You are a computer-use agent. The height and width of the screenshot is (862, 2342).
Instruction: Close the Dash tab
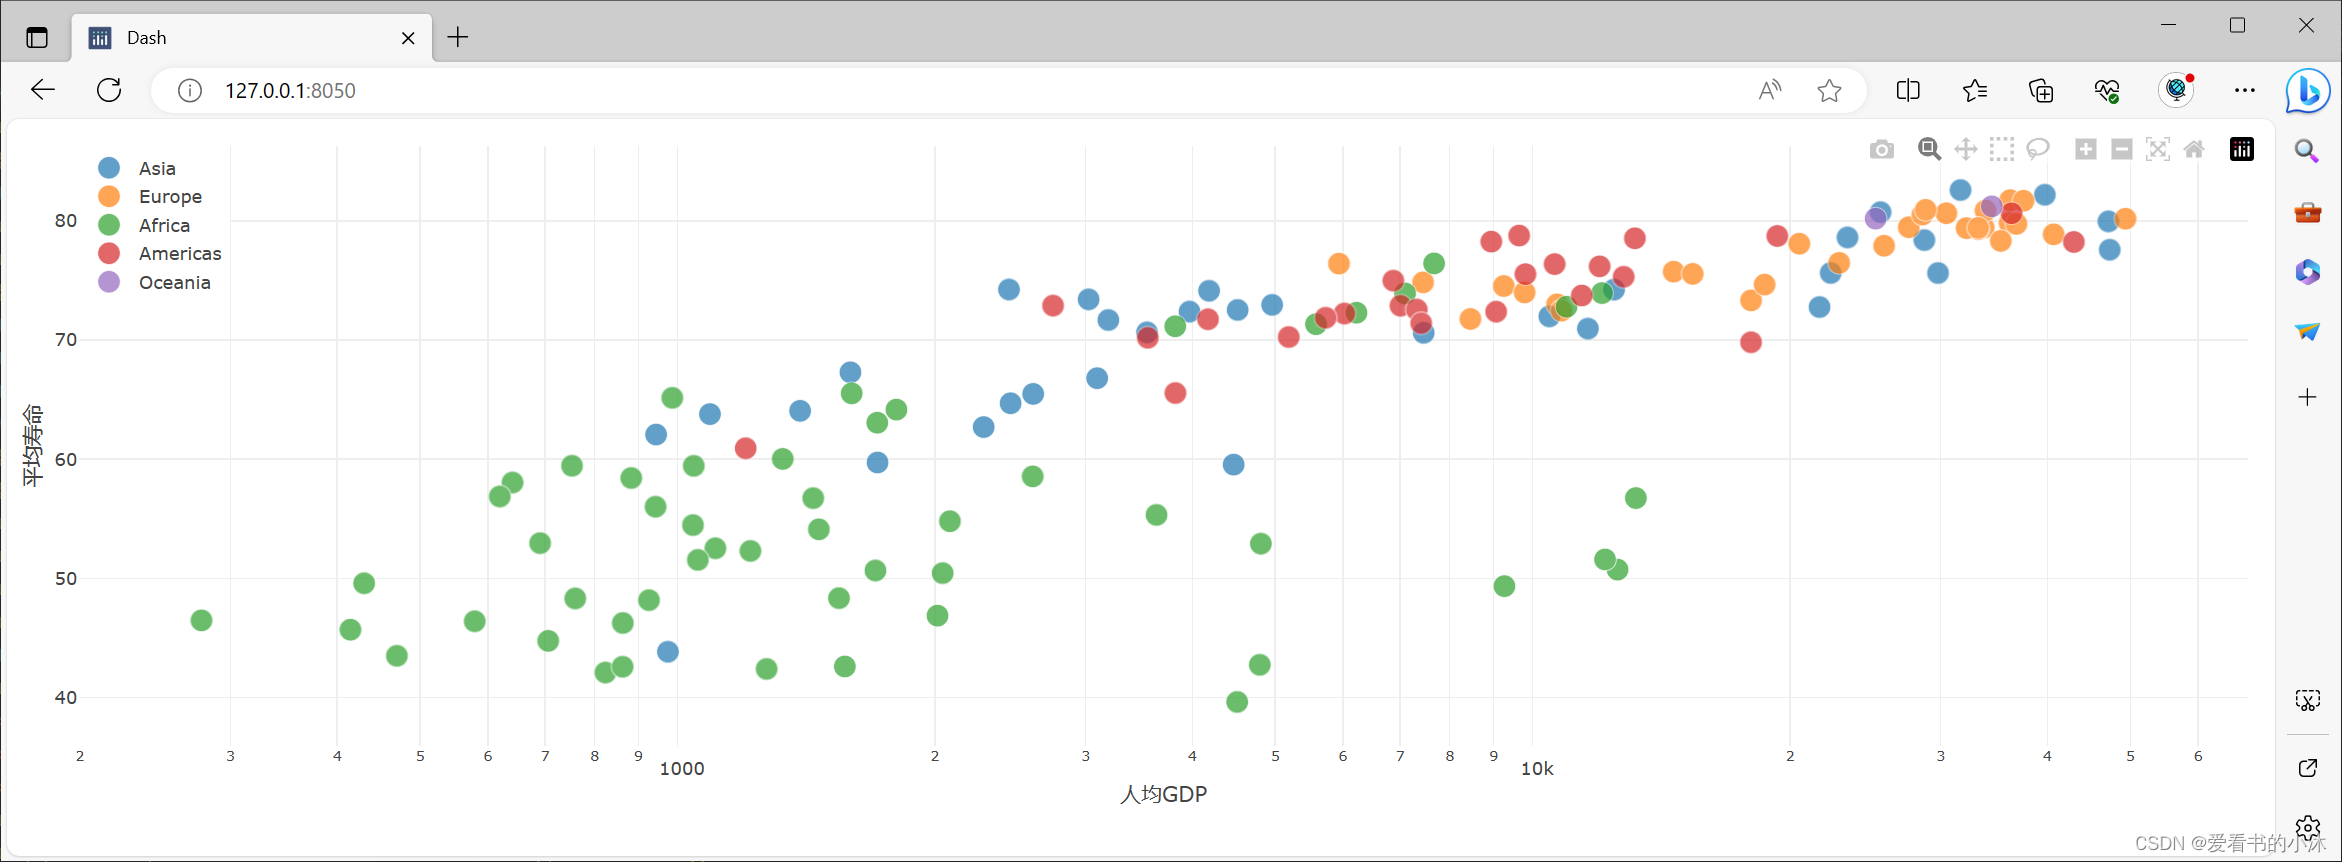(x=408, y=38)
